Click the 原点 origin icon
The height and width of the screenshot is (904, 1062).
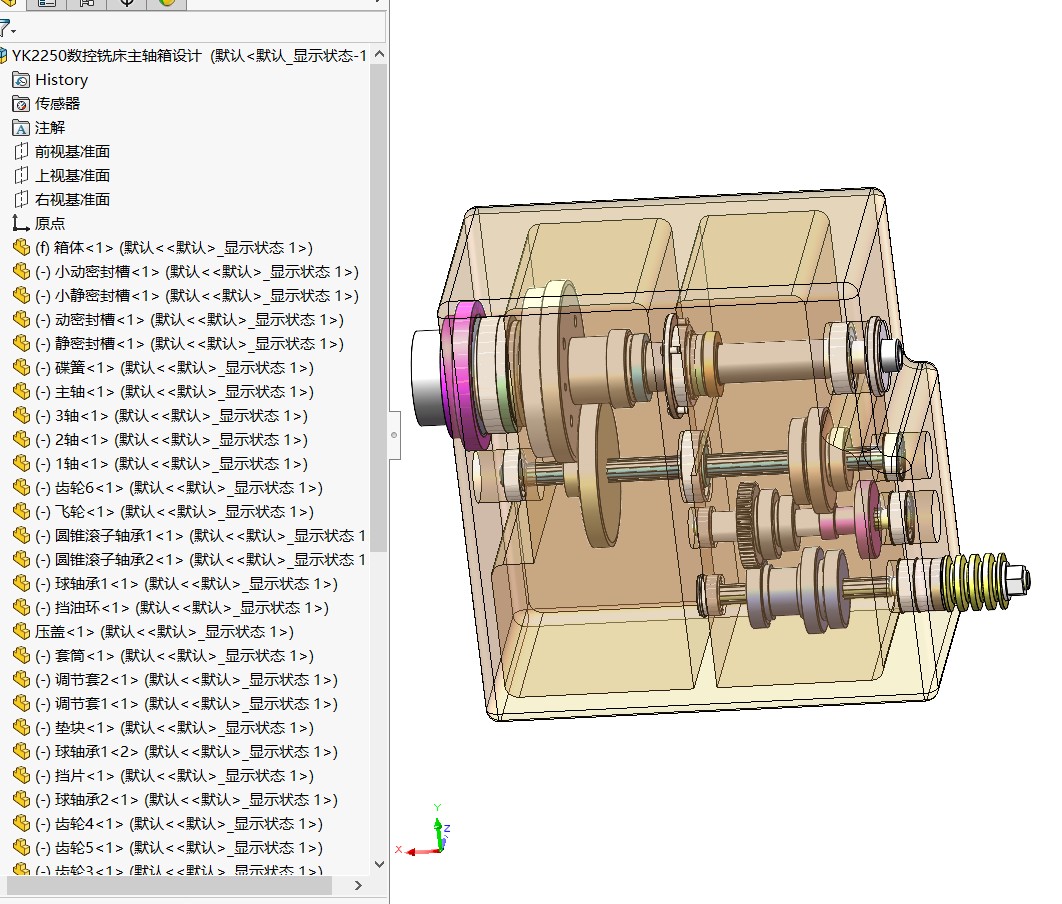coord(21,223)
